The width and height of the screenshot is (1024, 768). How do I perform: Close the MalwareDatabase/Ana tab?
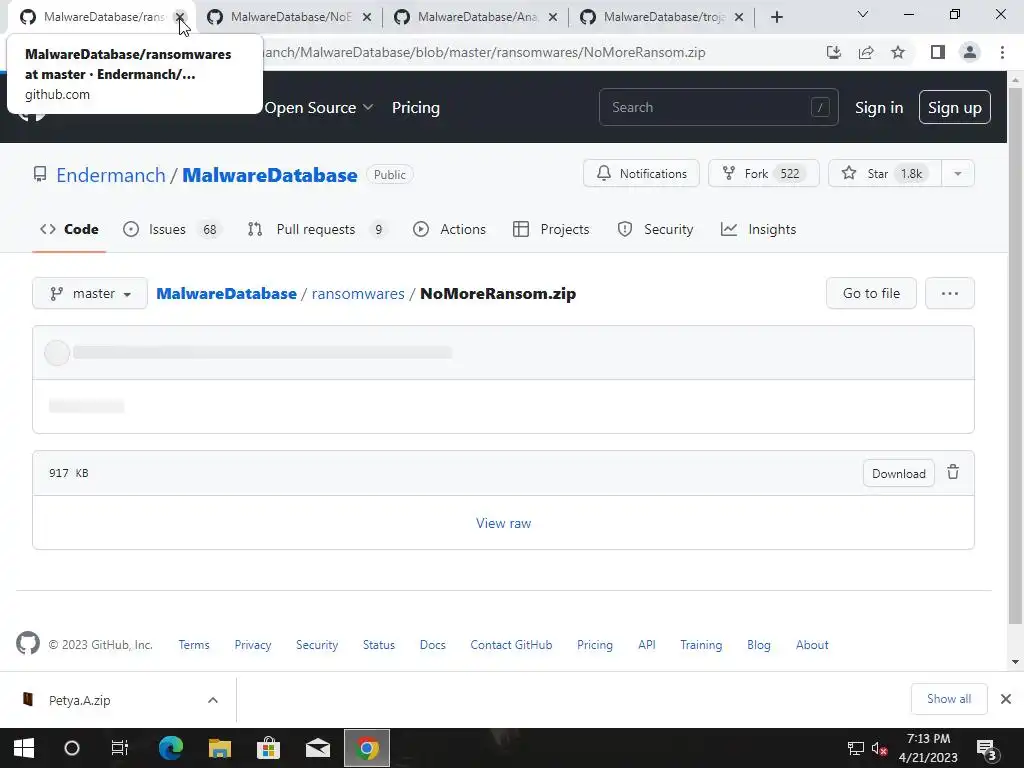click(553, 17)
